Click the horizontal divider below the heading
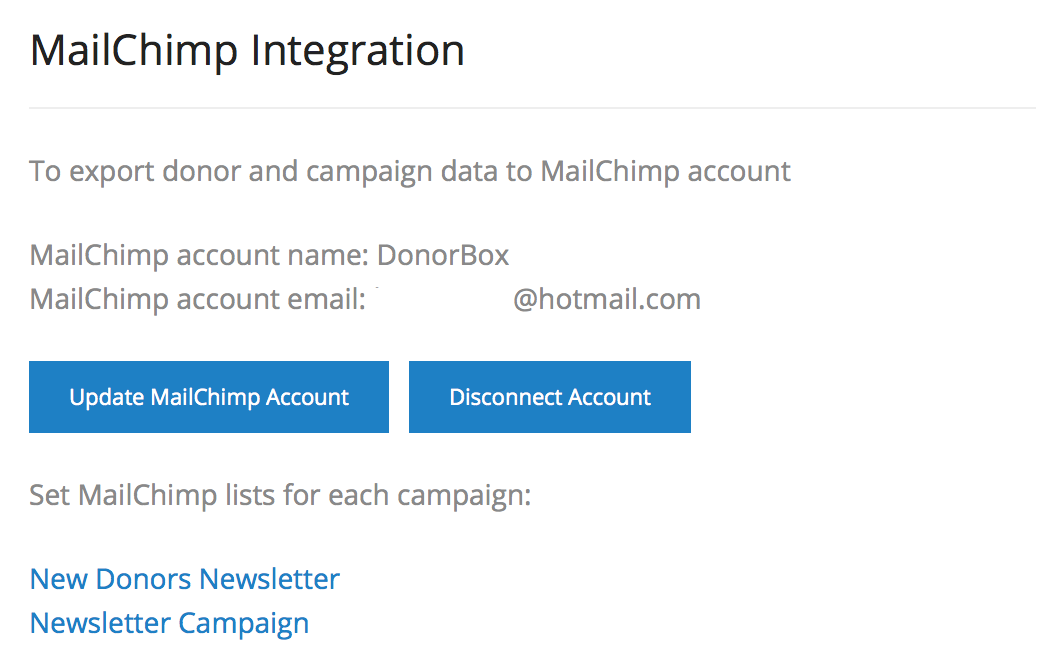This screenshot has width=1041, height=665. (532, 107)
